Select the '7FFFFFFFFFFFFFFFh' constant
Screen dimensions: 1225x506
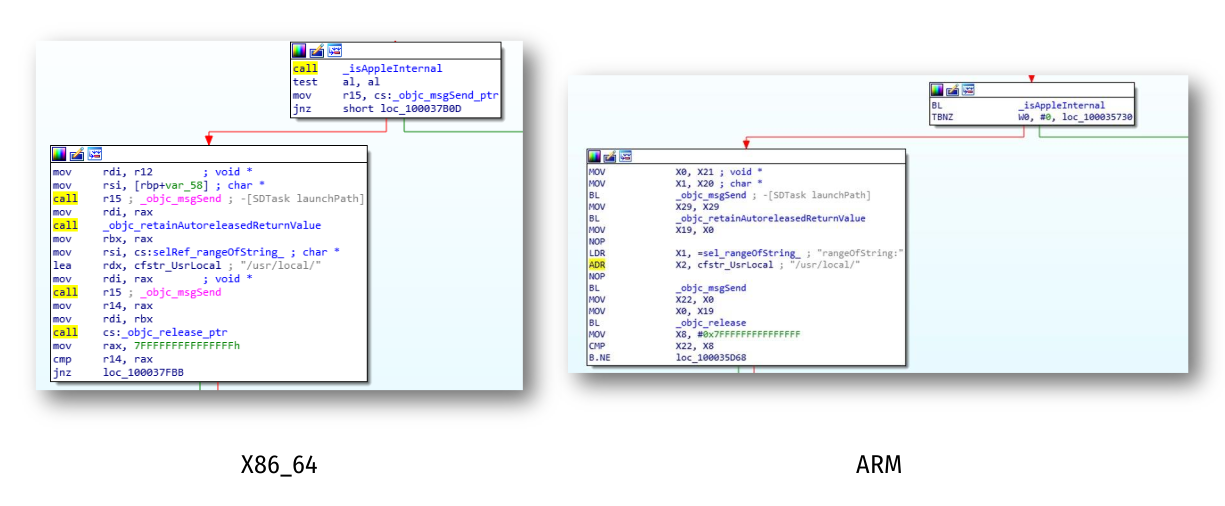pyautogui.click(x=188, y=346)
